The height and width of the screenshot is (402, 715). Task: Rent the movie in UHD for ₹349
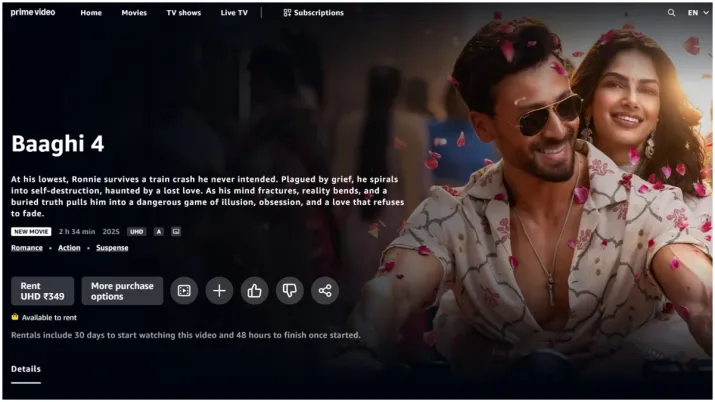click(42, 291)
